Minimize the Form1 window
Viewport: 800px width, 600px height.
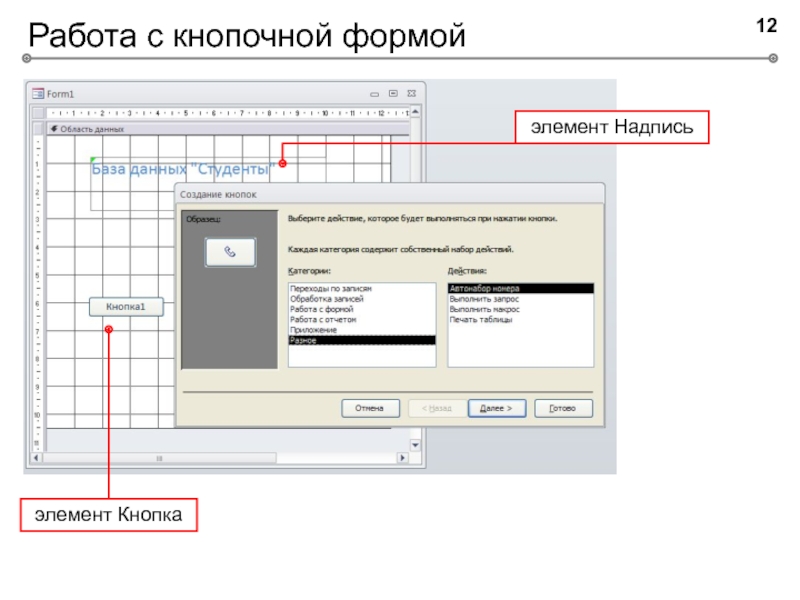[374, 94]
